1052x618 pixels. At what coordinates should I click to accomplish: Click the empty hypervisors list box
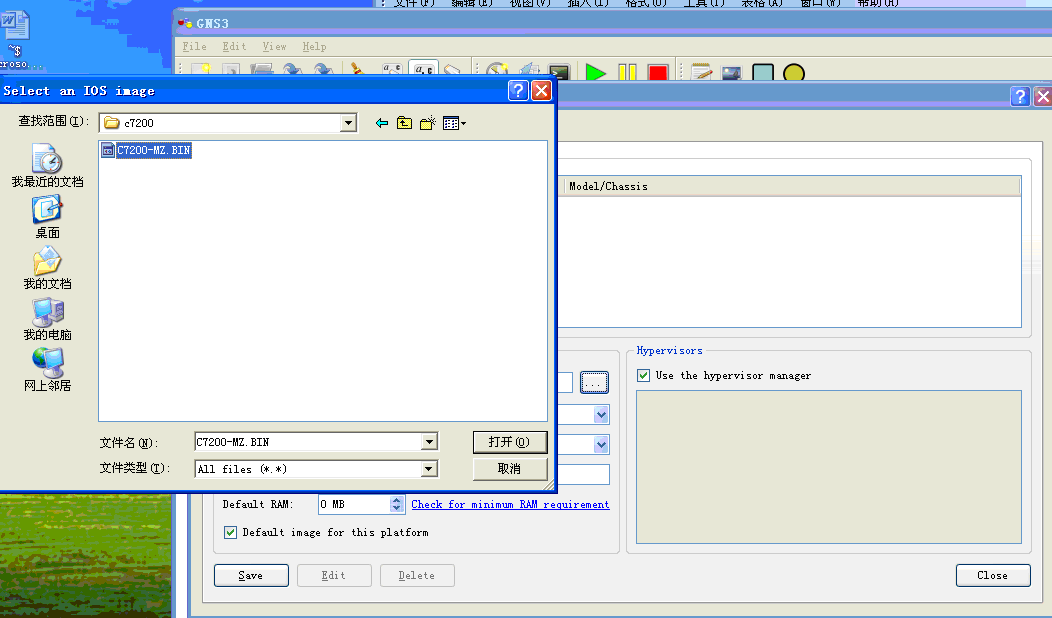[829, 467]
